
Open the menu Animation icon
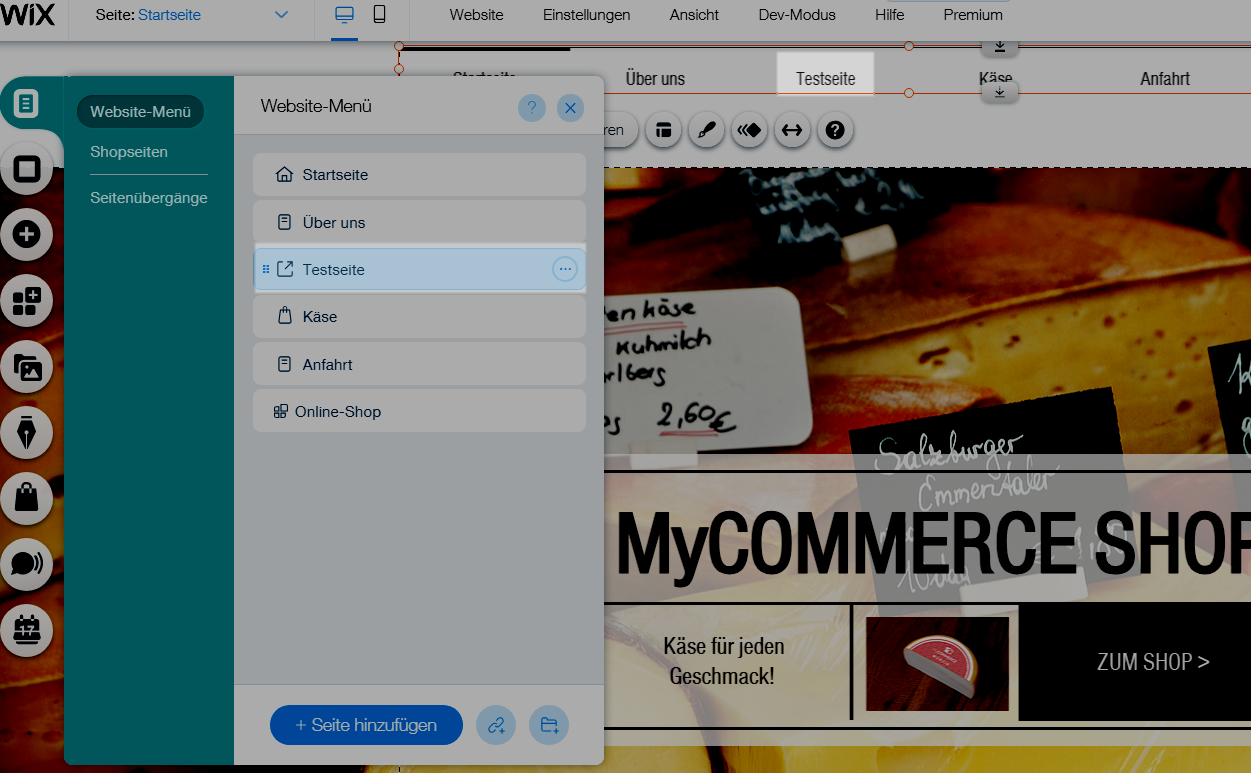pyautogui.click(x=749, y=130)
